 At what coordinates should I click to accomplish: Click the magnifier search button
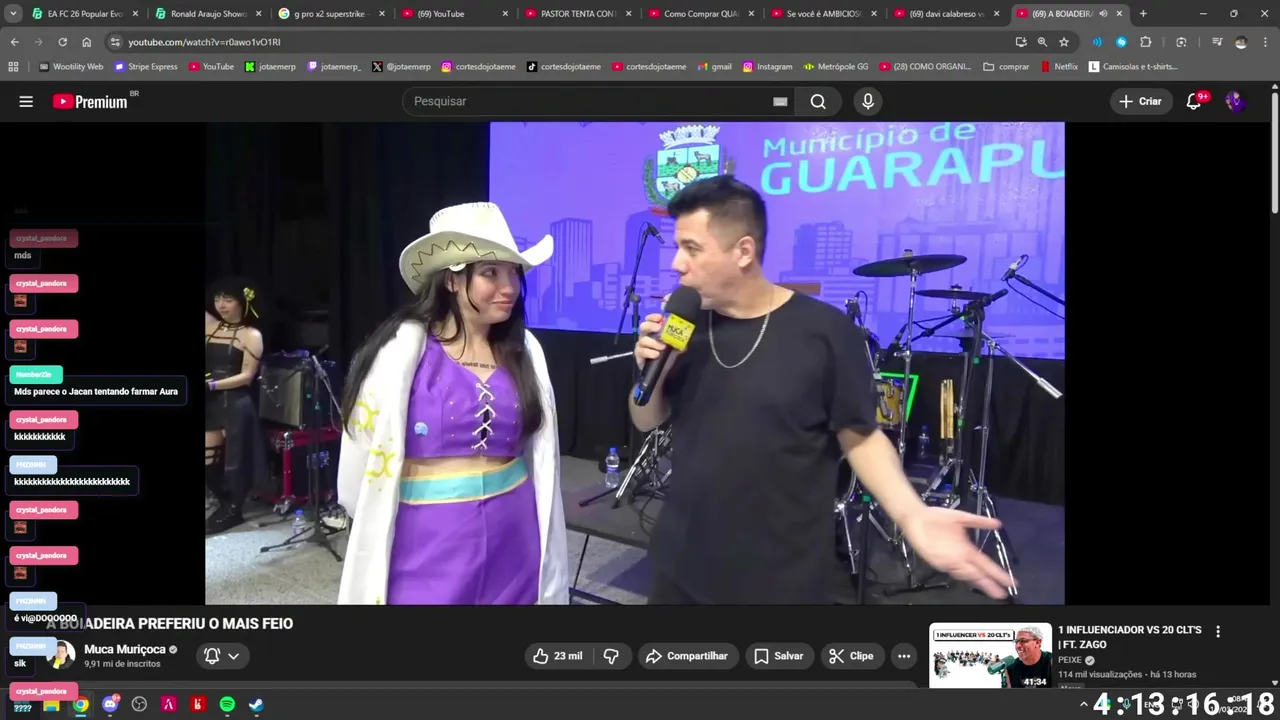[818, 101]
